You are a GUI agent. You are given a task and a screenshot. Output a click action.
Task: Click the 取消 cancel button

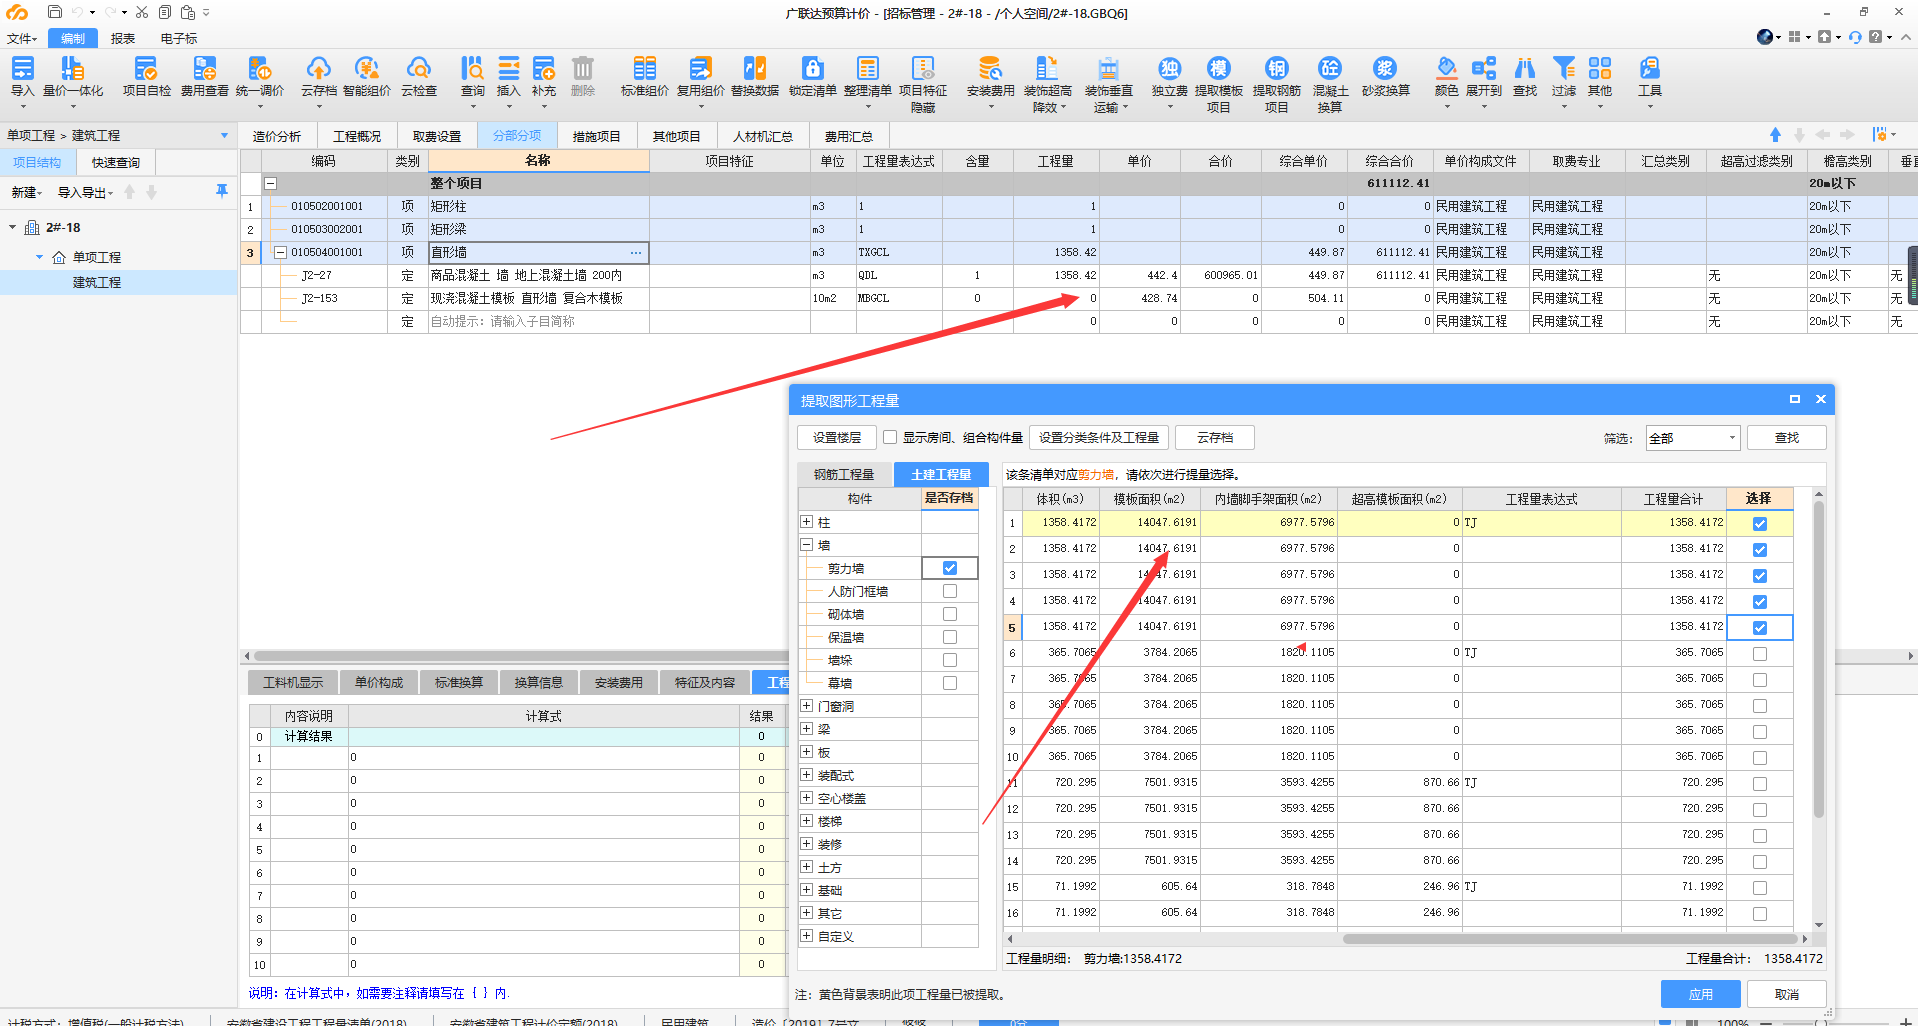(1787, 994)
